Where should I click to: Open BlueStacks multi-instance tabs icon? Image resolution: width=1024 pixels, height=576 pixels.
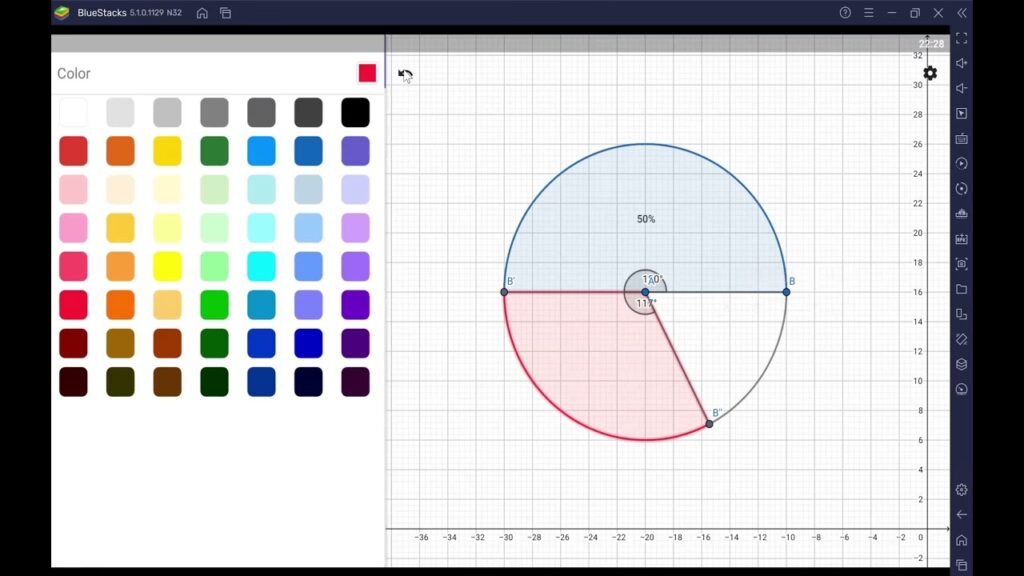tap(225, 13)
